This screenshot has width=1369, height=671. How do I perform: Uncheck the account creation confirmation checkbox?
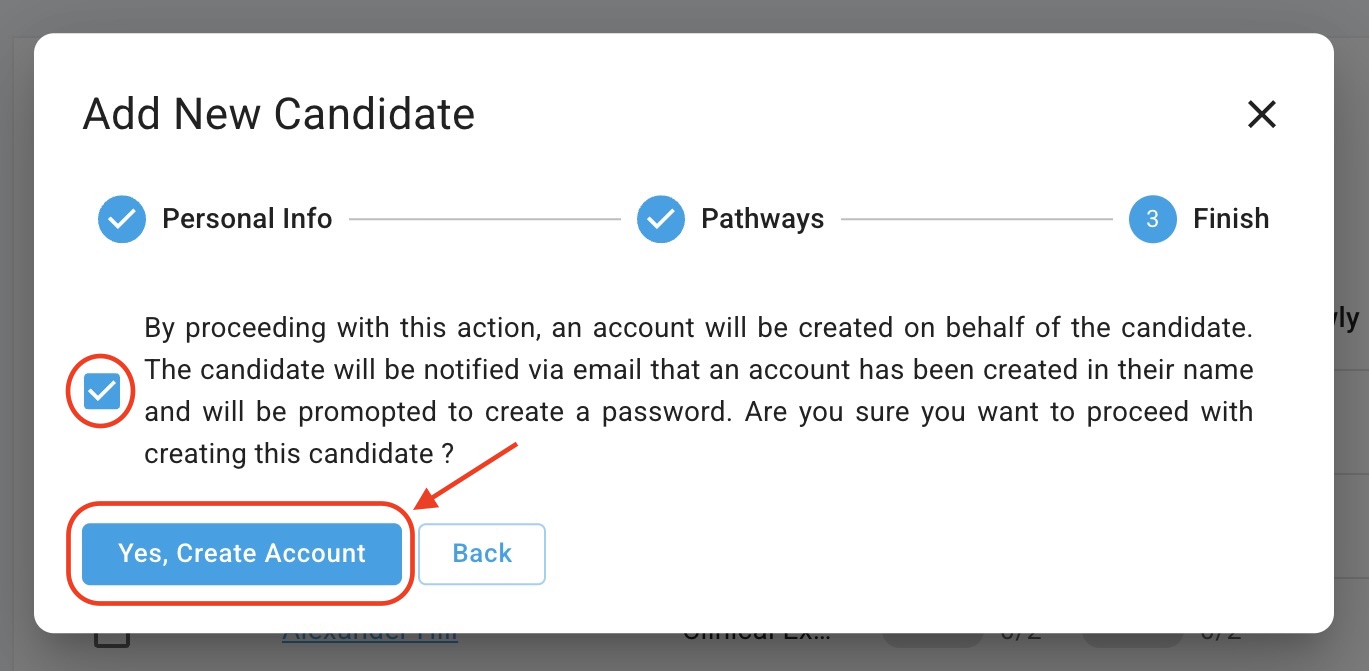tap(102, 391)
